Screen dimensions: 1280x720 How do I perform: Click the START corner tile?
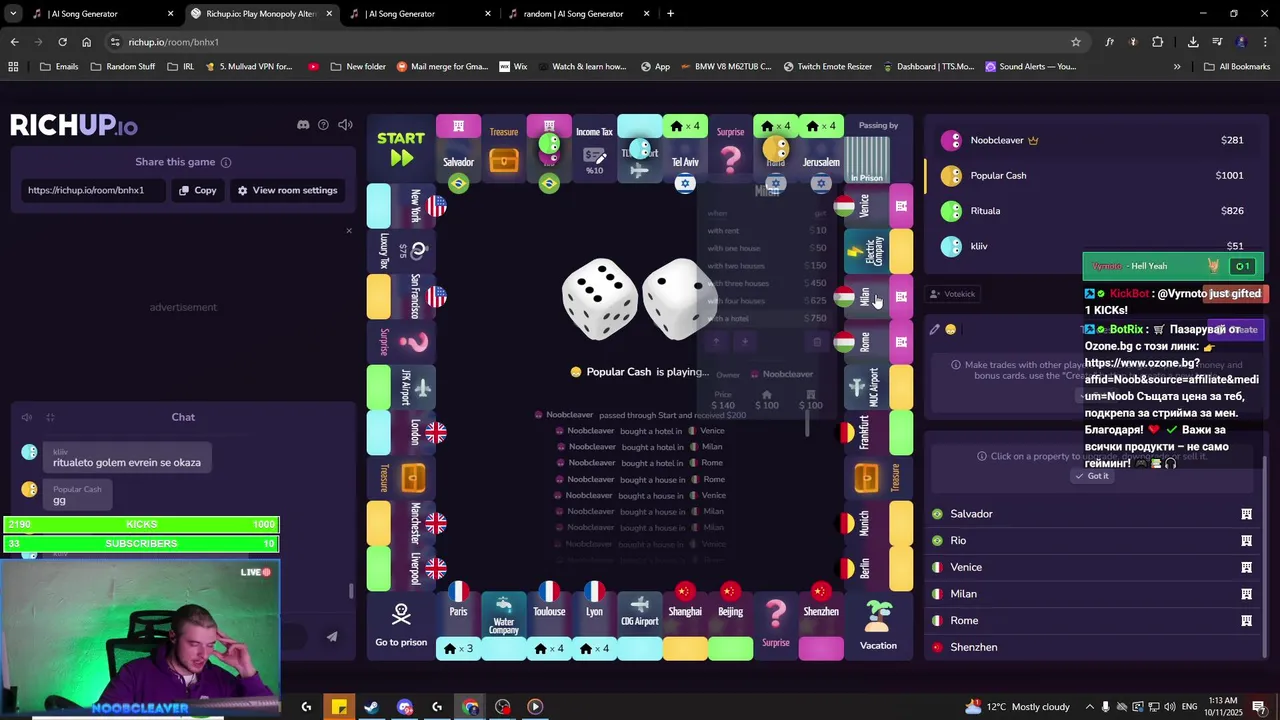click(x=401, y=148)
